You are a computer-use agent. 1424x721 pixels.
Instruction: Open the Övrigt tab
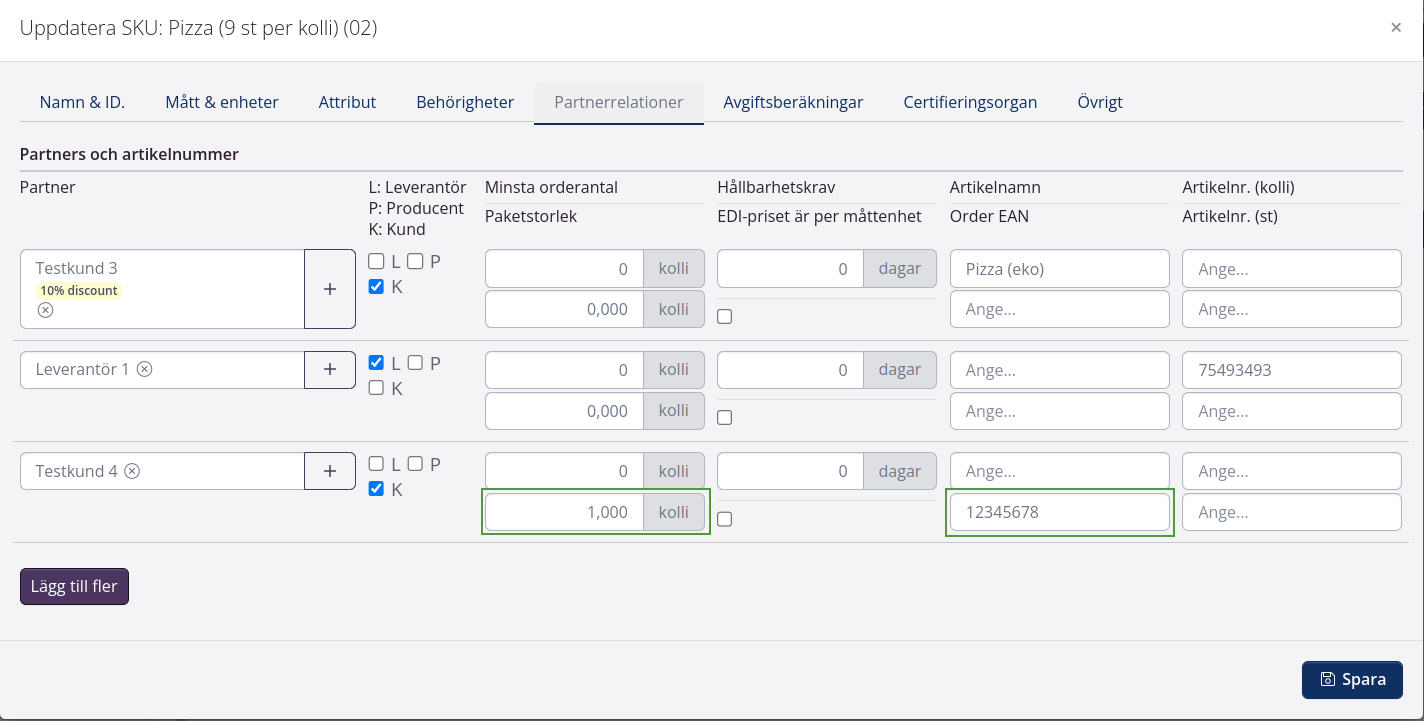point(1099,102)
